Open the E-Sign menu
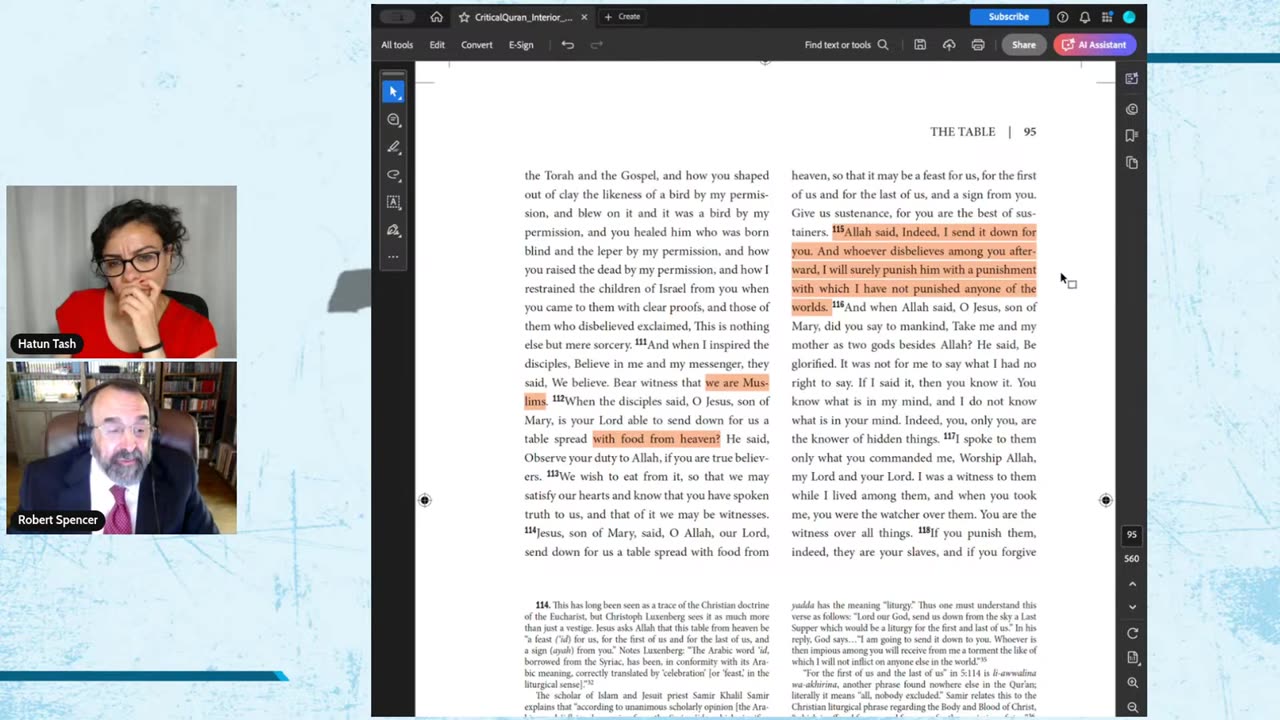The width and height of the screenshot is (1280, 720). (521, 45)
